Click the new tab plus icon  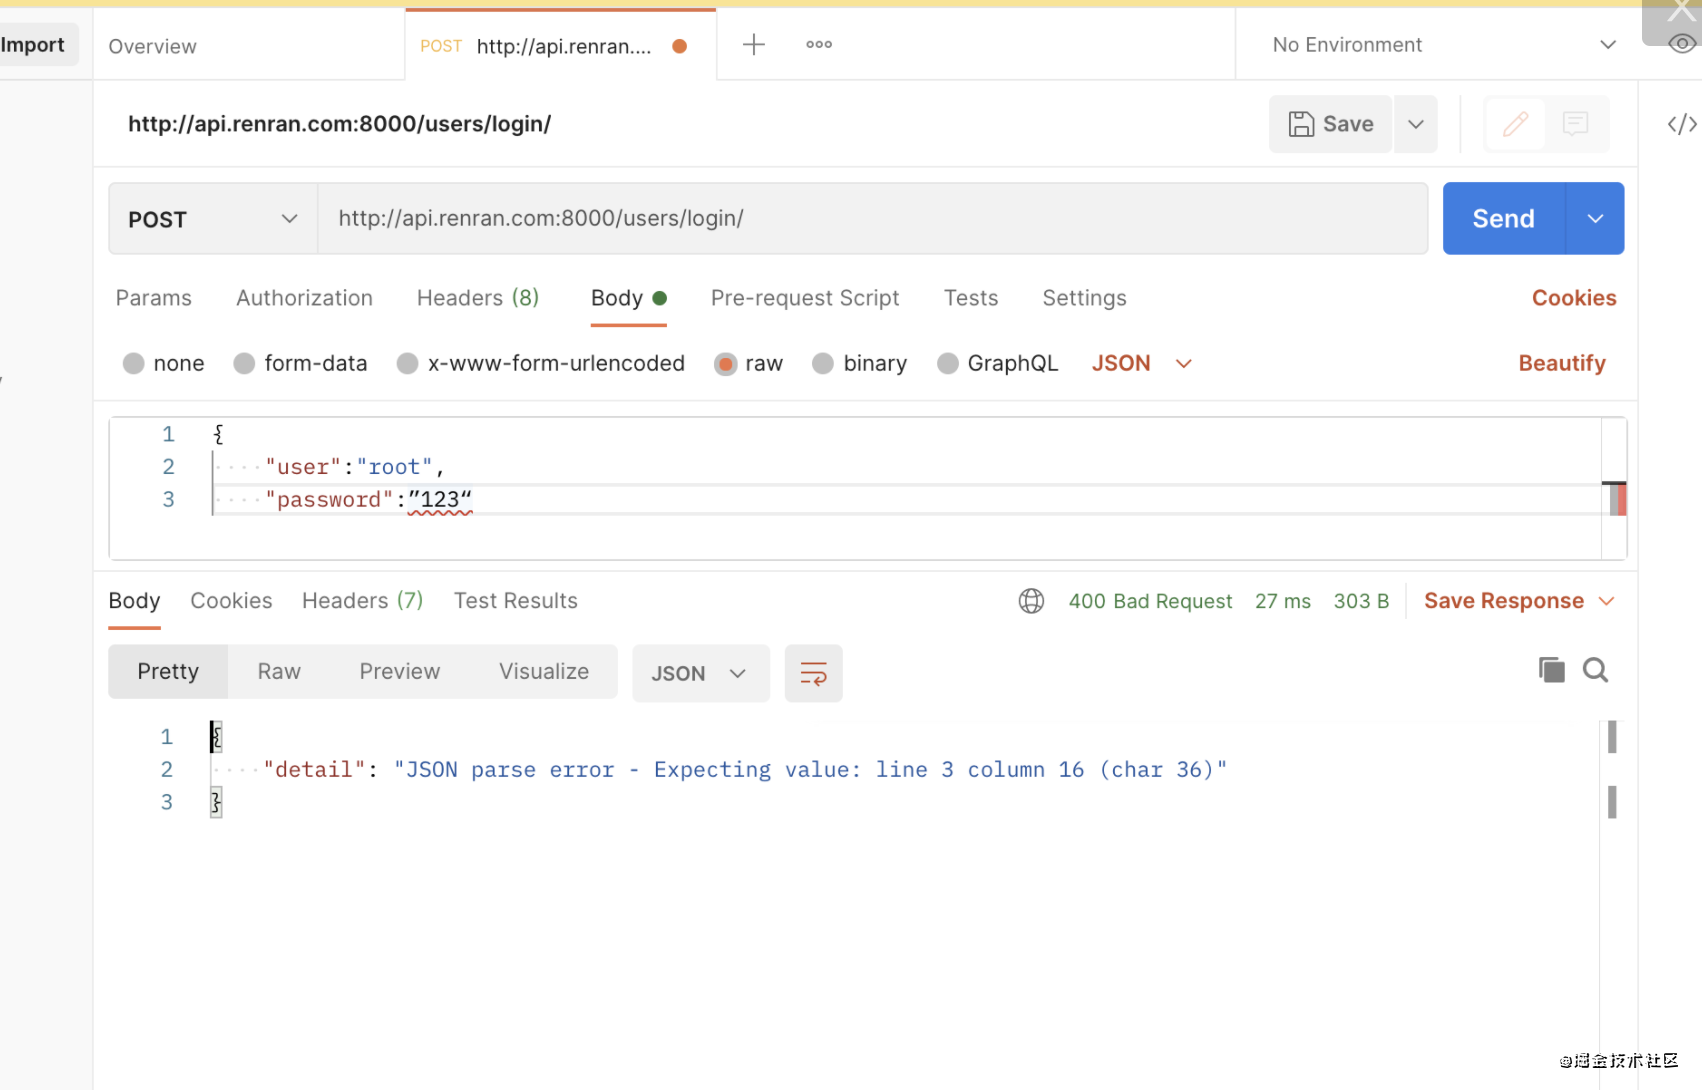point(753,45)
